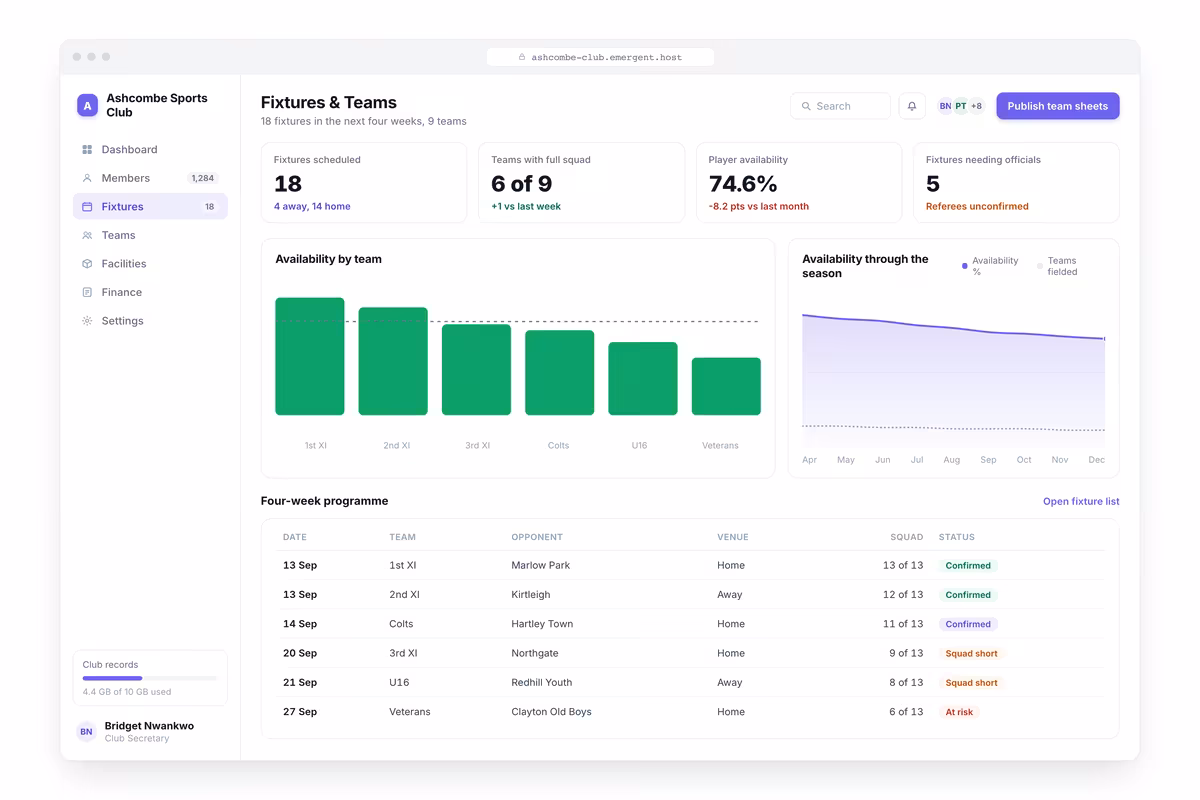The height and width of the screenshot is (800, 1200).
Task: Click the Bridget Nwankwo profile avatar
Action: point(87,732)
